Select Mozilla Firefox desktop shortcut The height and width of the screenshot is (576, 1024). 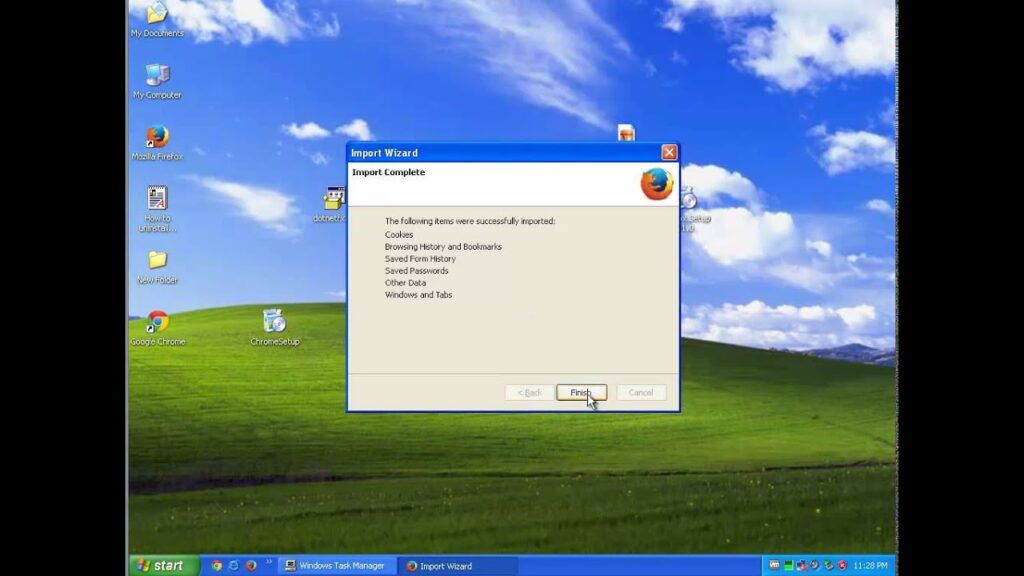click(x=157, y=142)
